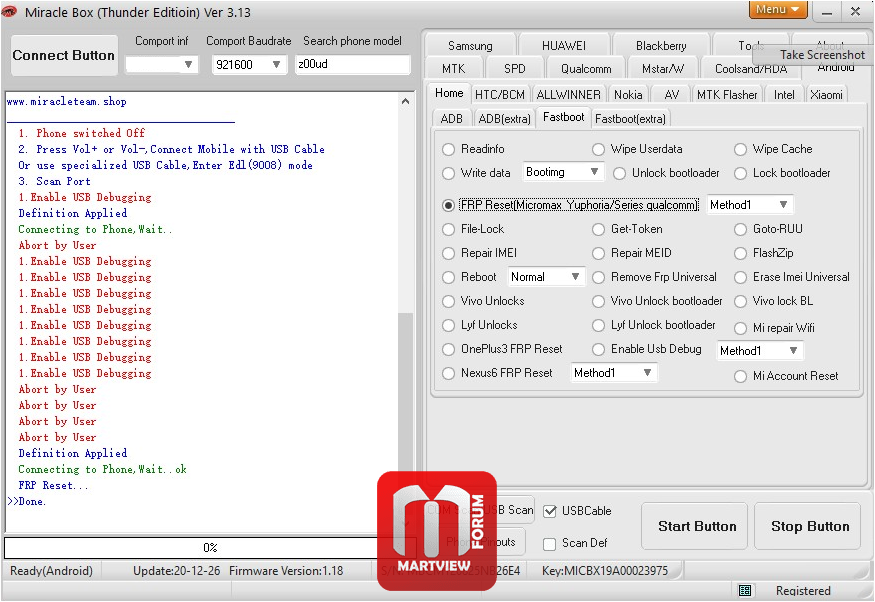This screenshot has width=875, height=602.
Task: Click the Search phone model field
Action: [352, 64]
